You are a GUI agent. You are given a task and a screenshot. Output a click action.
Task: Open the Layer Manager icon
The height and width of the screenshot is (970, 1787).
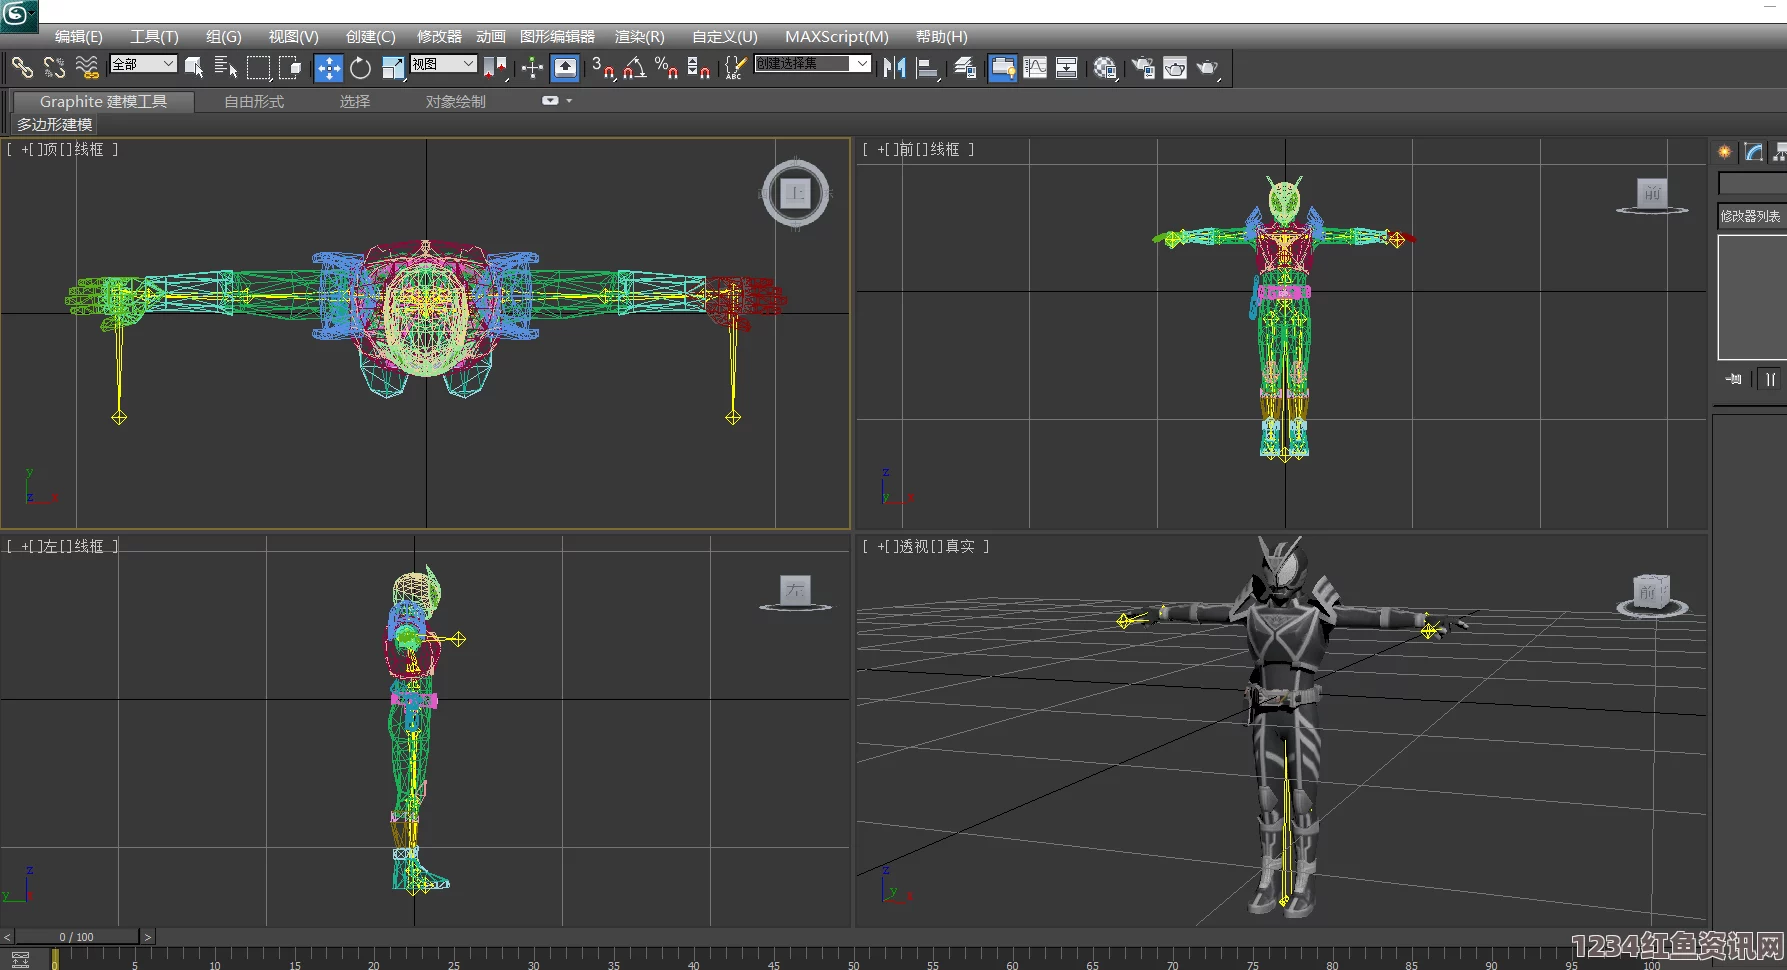click(965, 67)
